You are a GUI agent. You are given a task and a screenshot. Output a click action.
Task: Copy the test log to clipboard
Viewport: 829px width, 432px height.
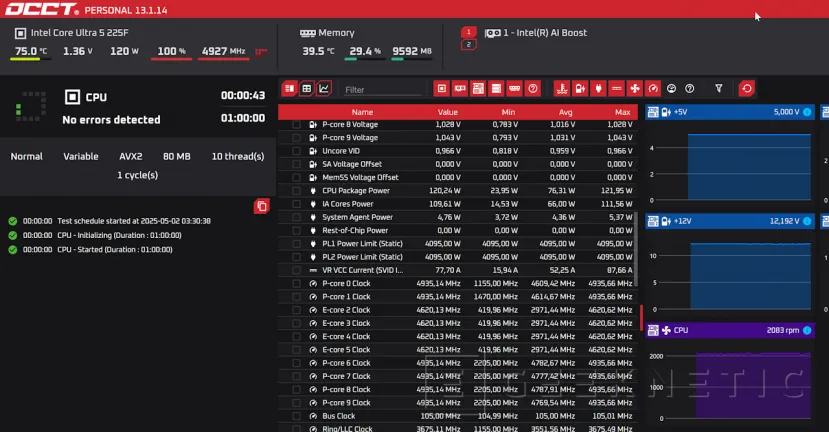point(262,206)
